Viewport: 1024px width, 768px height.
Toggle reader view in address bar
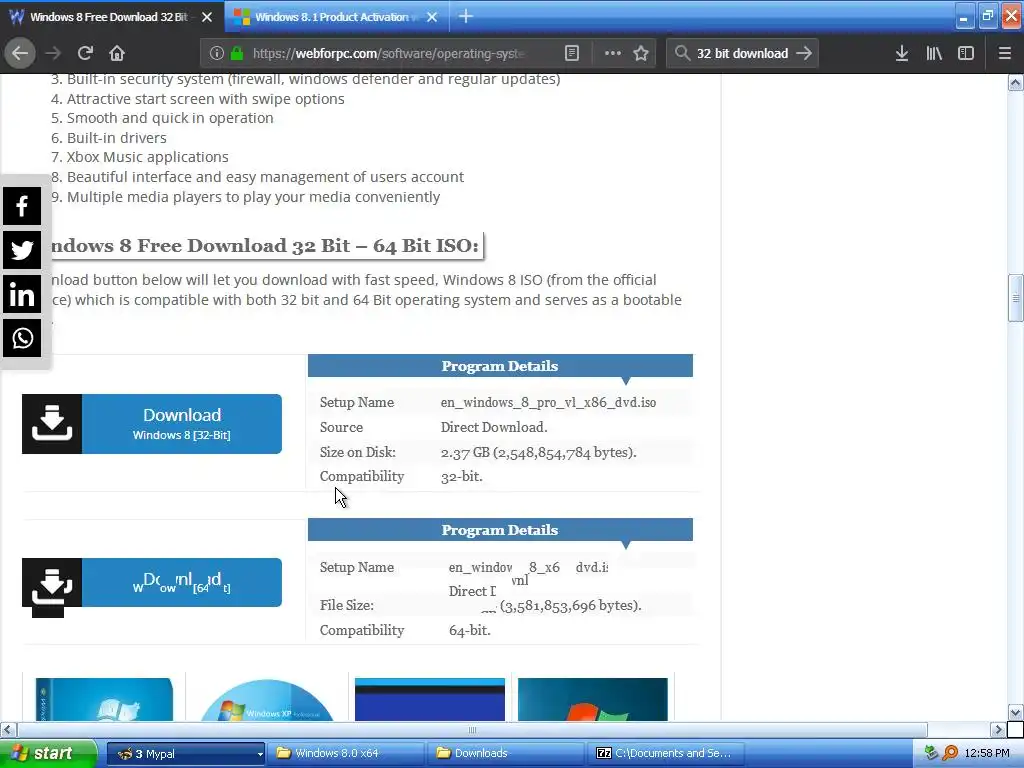coord(571,54)
